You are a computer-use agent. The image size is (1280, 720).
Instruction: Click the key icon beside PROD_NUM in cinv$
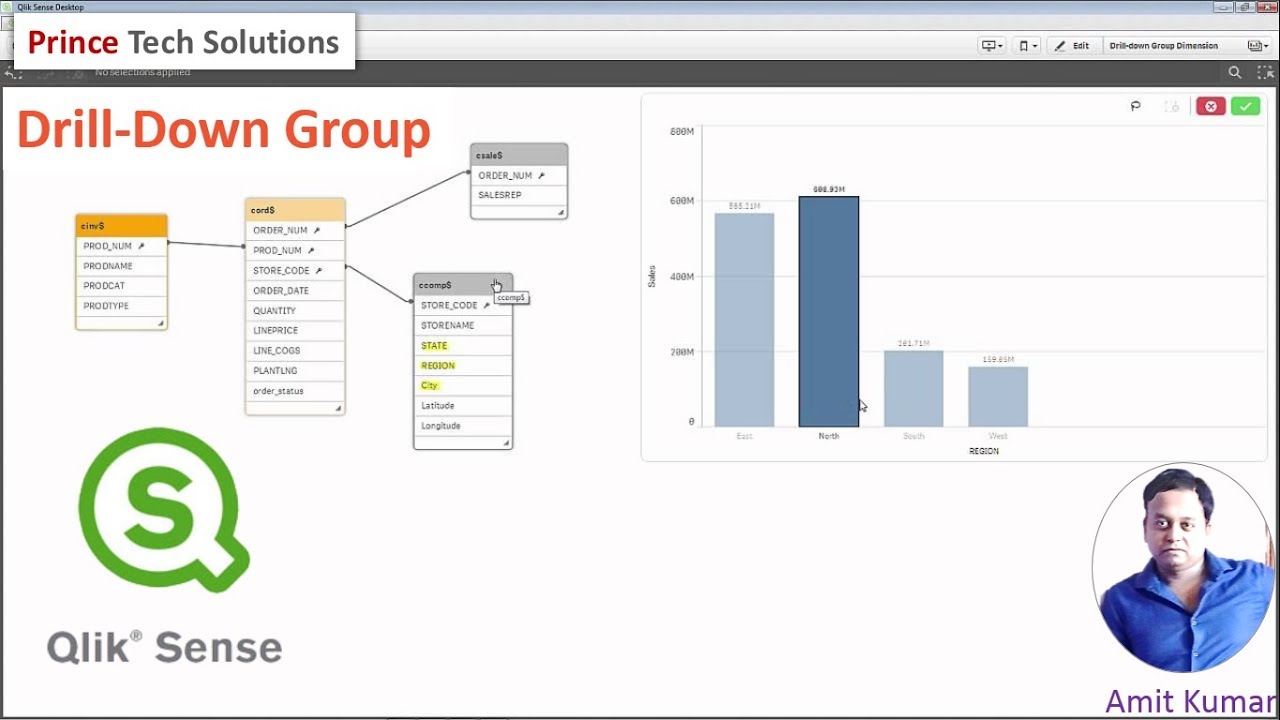click(141, 246)
